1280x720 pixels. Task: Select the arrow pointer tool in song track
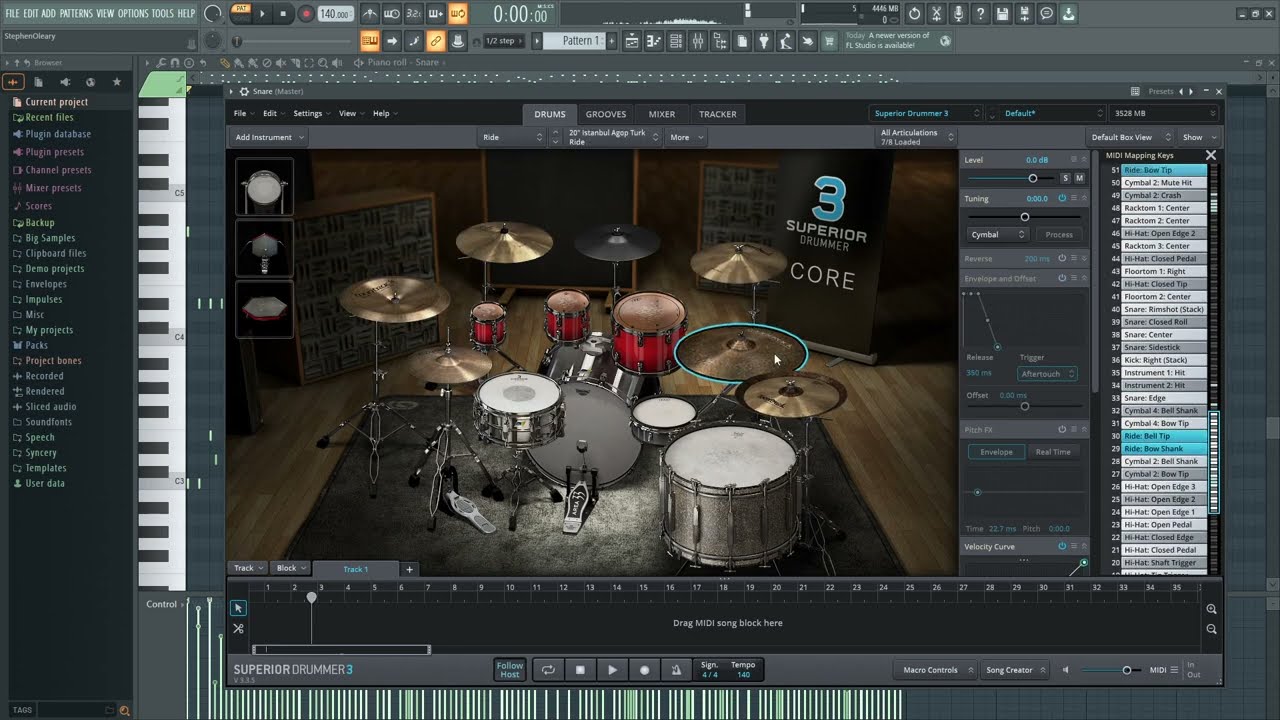(238, 608)
